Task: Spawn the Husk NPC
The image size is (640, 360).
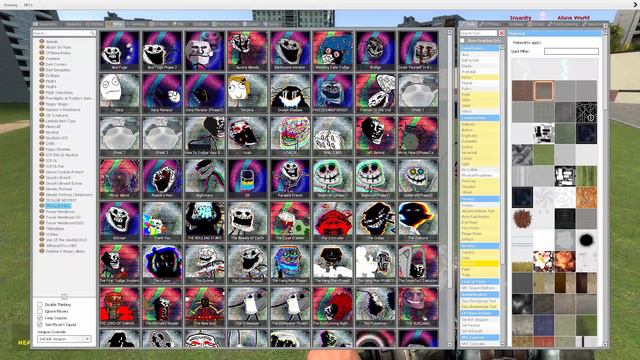Action: click(x=247, y=136)
